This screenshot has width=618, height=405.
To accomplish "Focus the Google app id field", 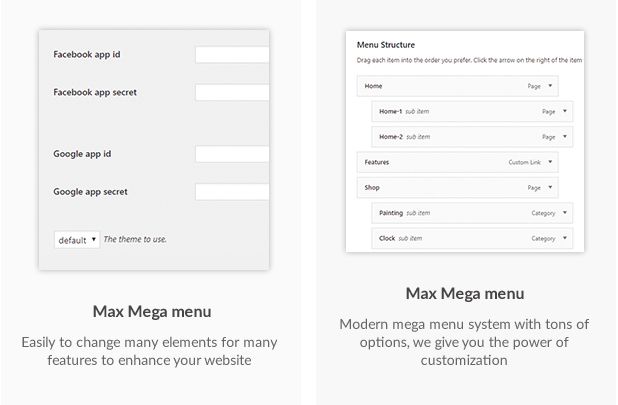I will pos(232,154).
